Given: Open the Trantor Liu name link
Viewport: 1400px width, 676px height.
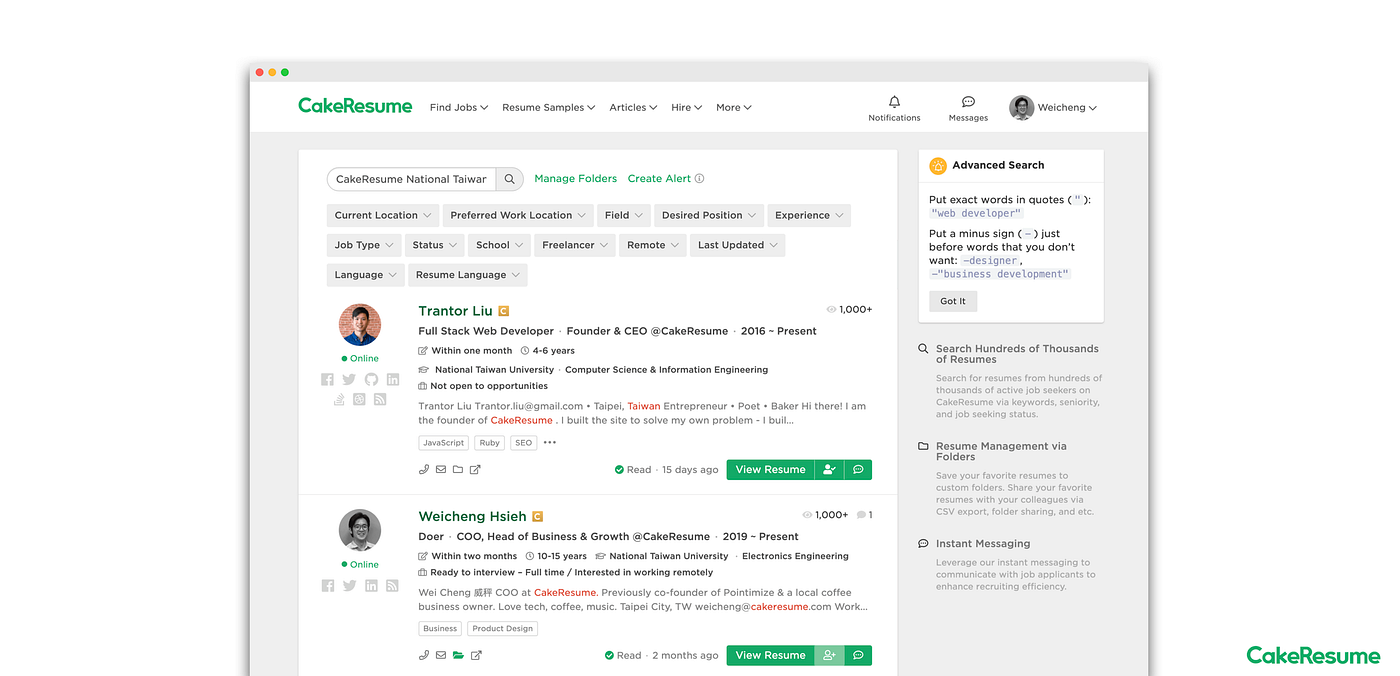Looking at the screenshot, I should [x=456, y=311].
